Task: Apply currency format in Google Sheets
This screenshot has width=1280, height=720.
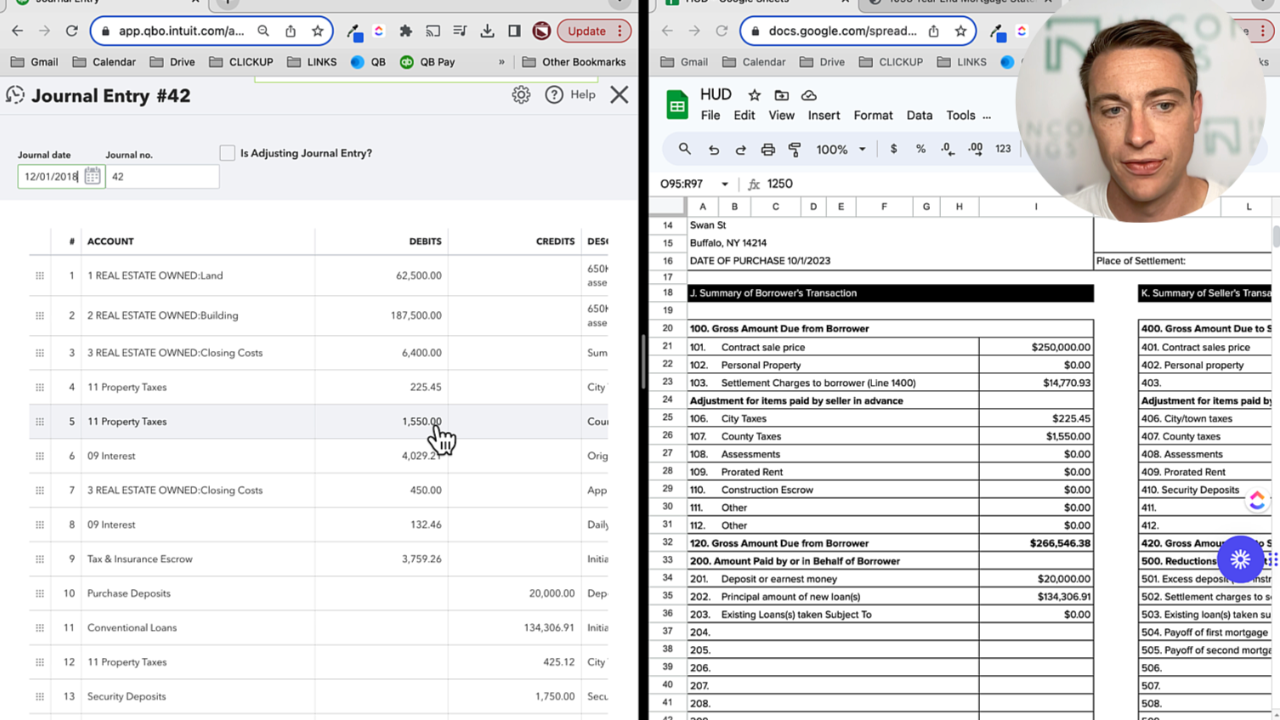Action: pyautogui.click(x=893, y=148)
